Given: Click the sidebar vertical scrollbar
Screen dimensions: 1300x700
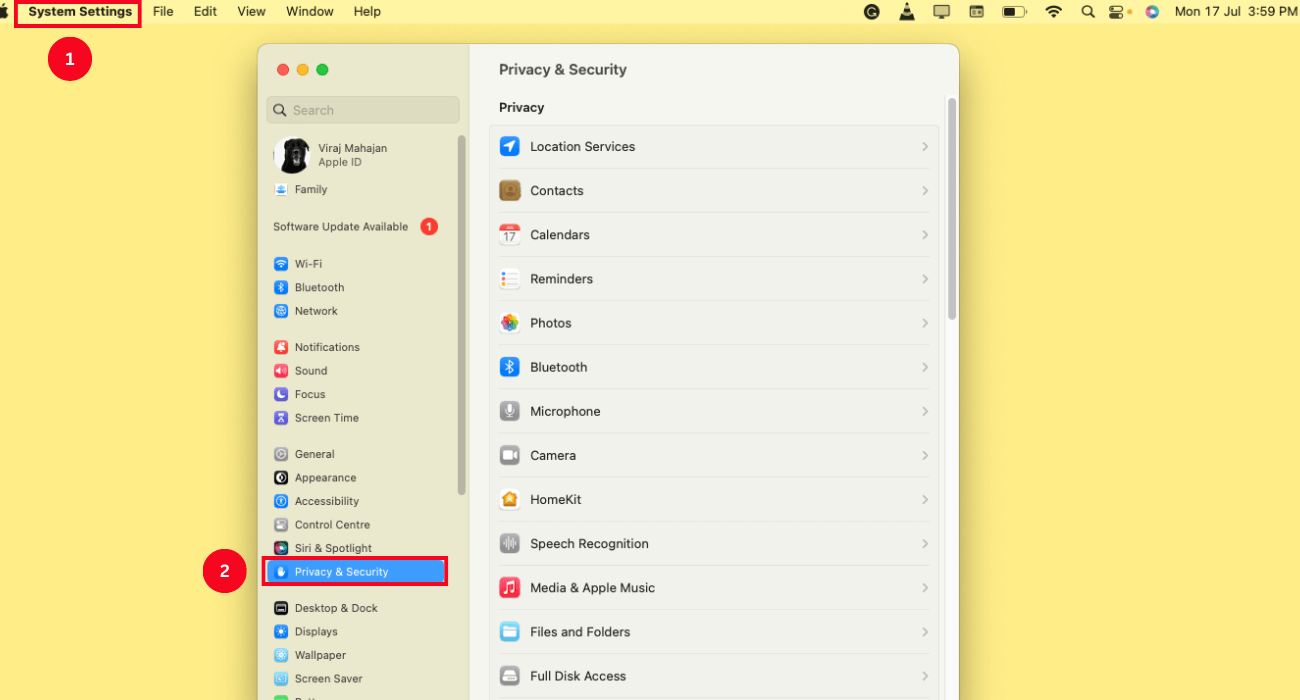Looking at the screenshot, I should coord(461,314).
